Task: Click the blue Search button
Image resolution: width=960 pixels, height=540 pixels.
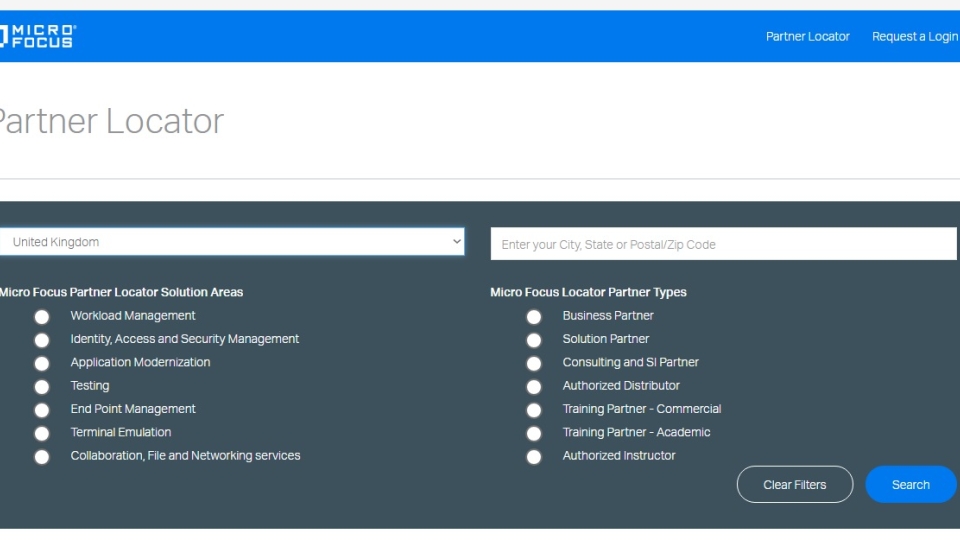Action: (910, 484)
